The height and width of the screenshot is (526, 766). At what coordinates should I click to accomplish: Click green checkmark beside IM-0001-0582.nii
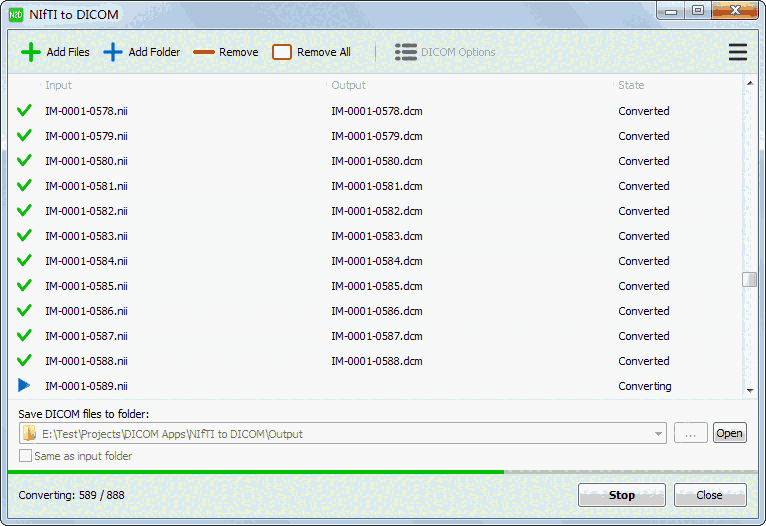pos(24,210)
